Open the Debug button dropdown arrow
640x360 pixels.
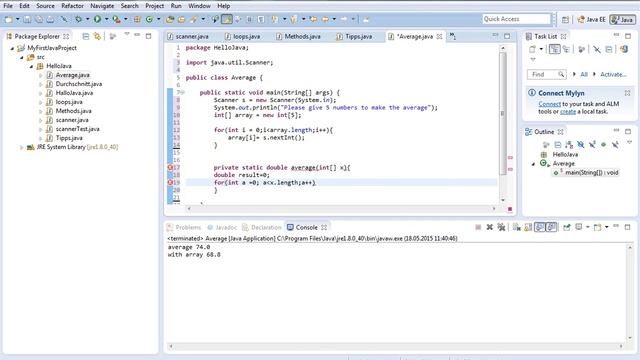(87, 19)
